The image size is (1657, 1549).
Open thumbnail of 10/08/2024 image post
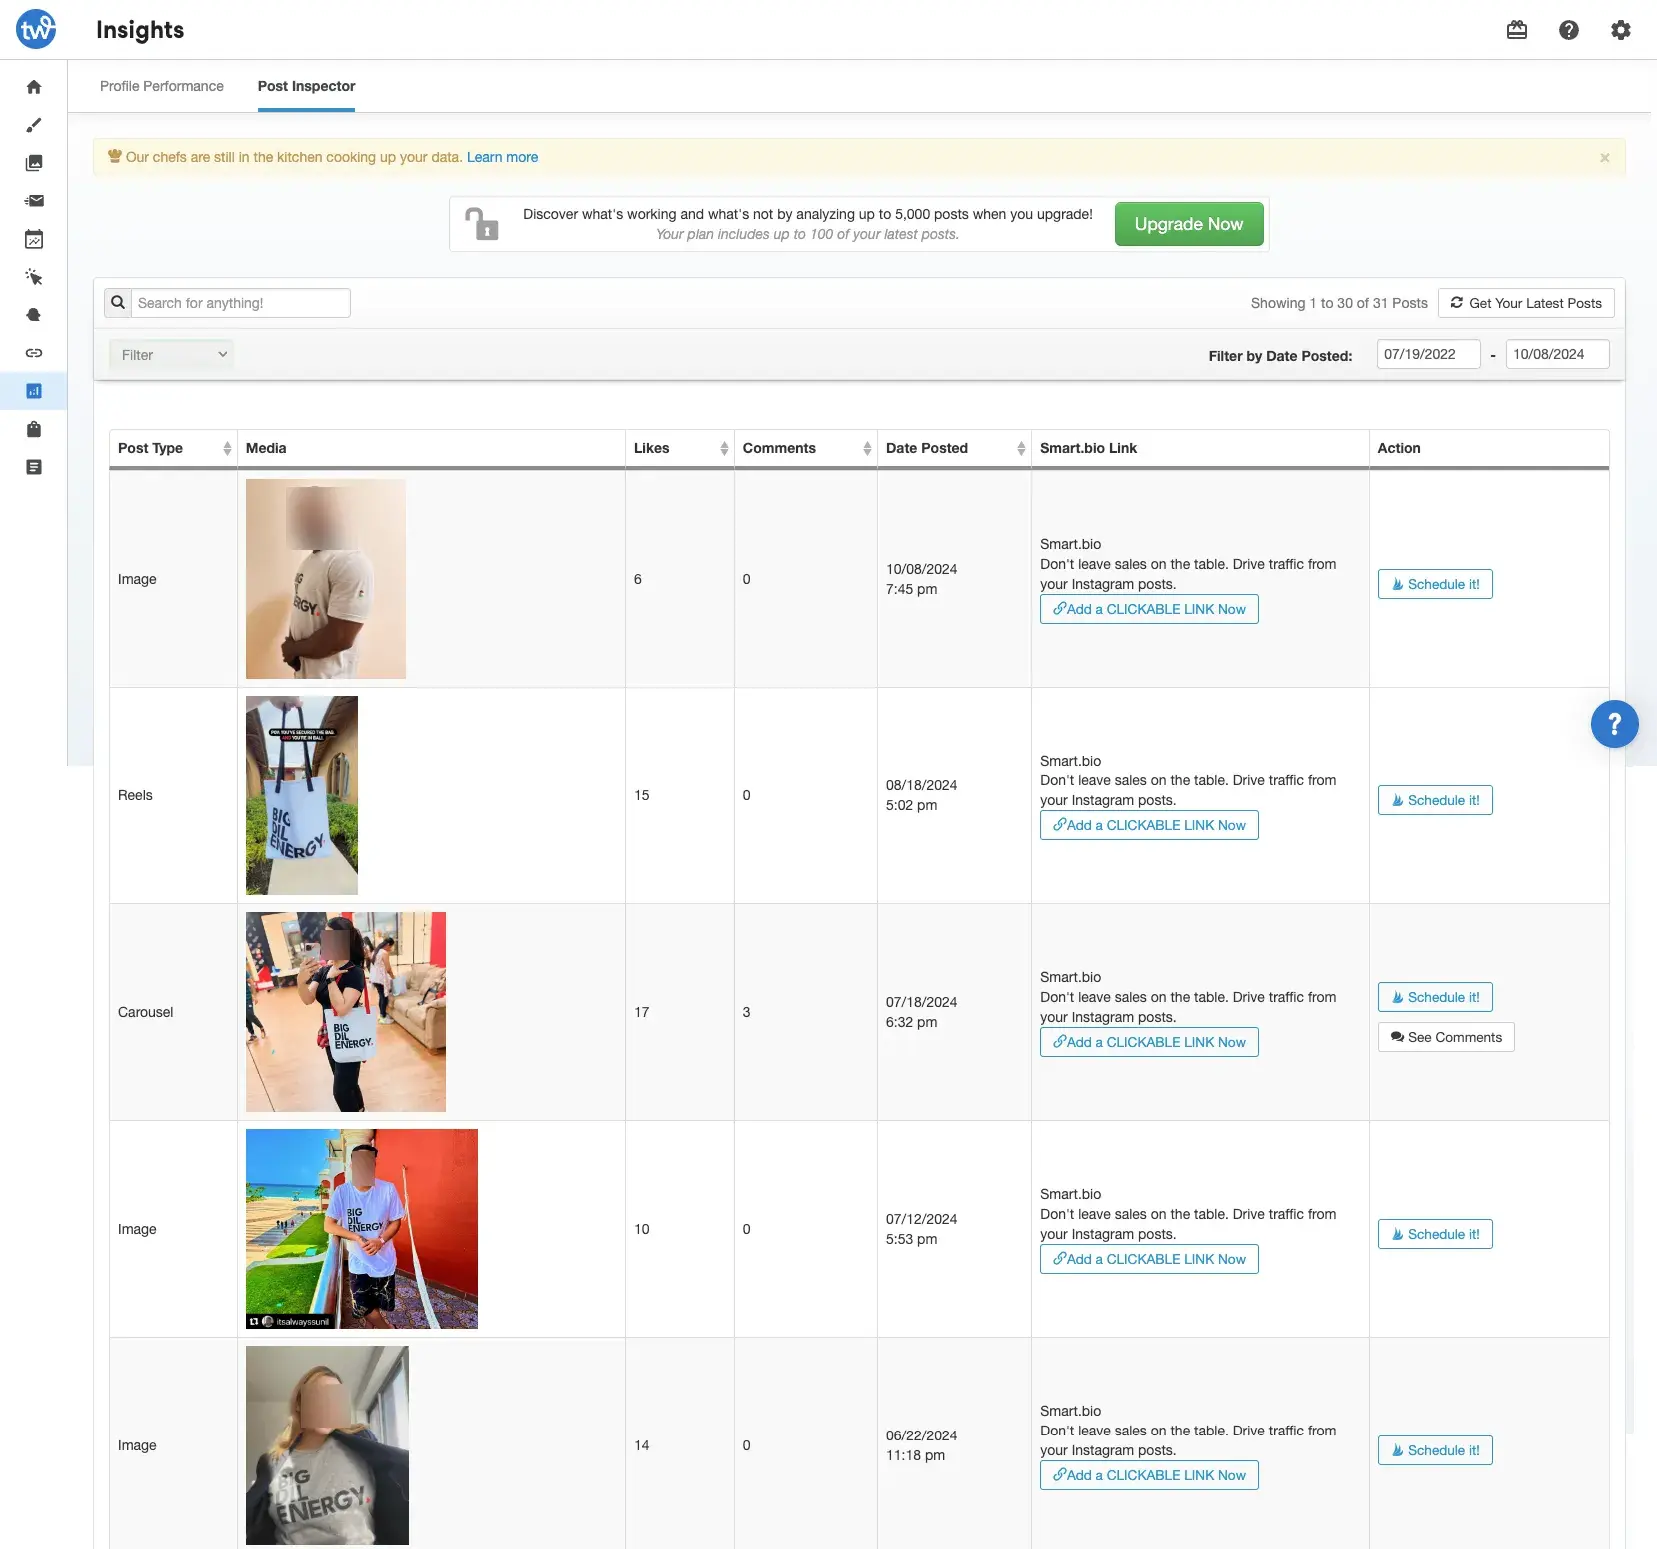(326, 579)
